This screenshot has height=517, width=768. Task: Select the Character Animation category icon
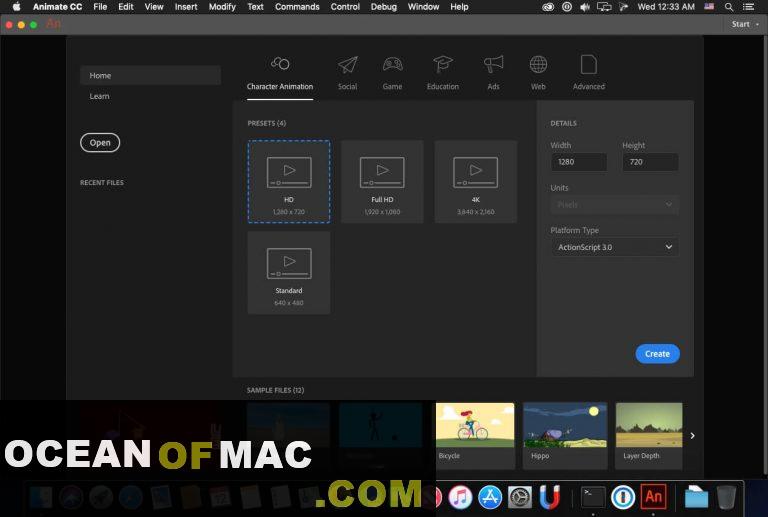click(x=280, y=64)
